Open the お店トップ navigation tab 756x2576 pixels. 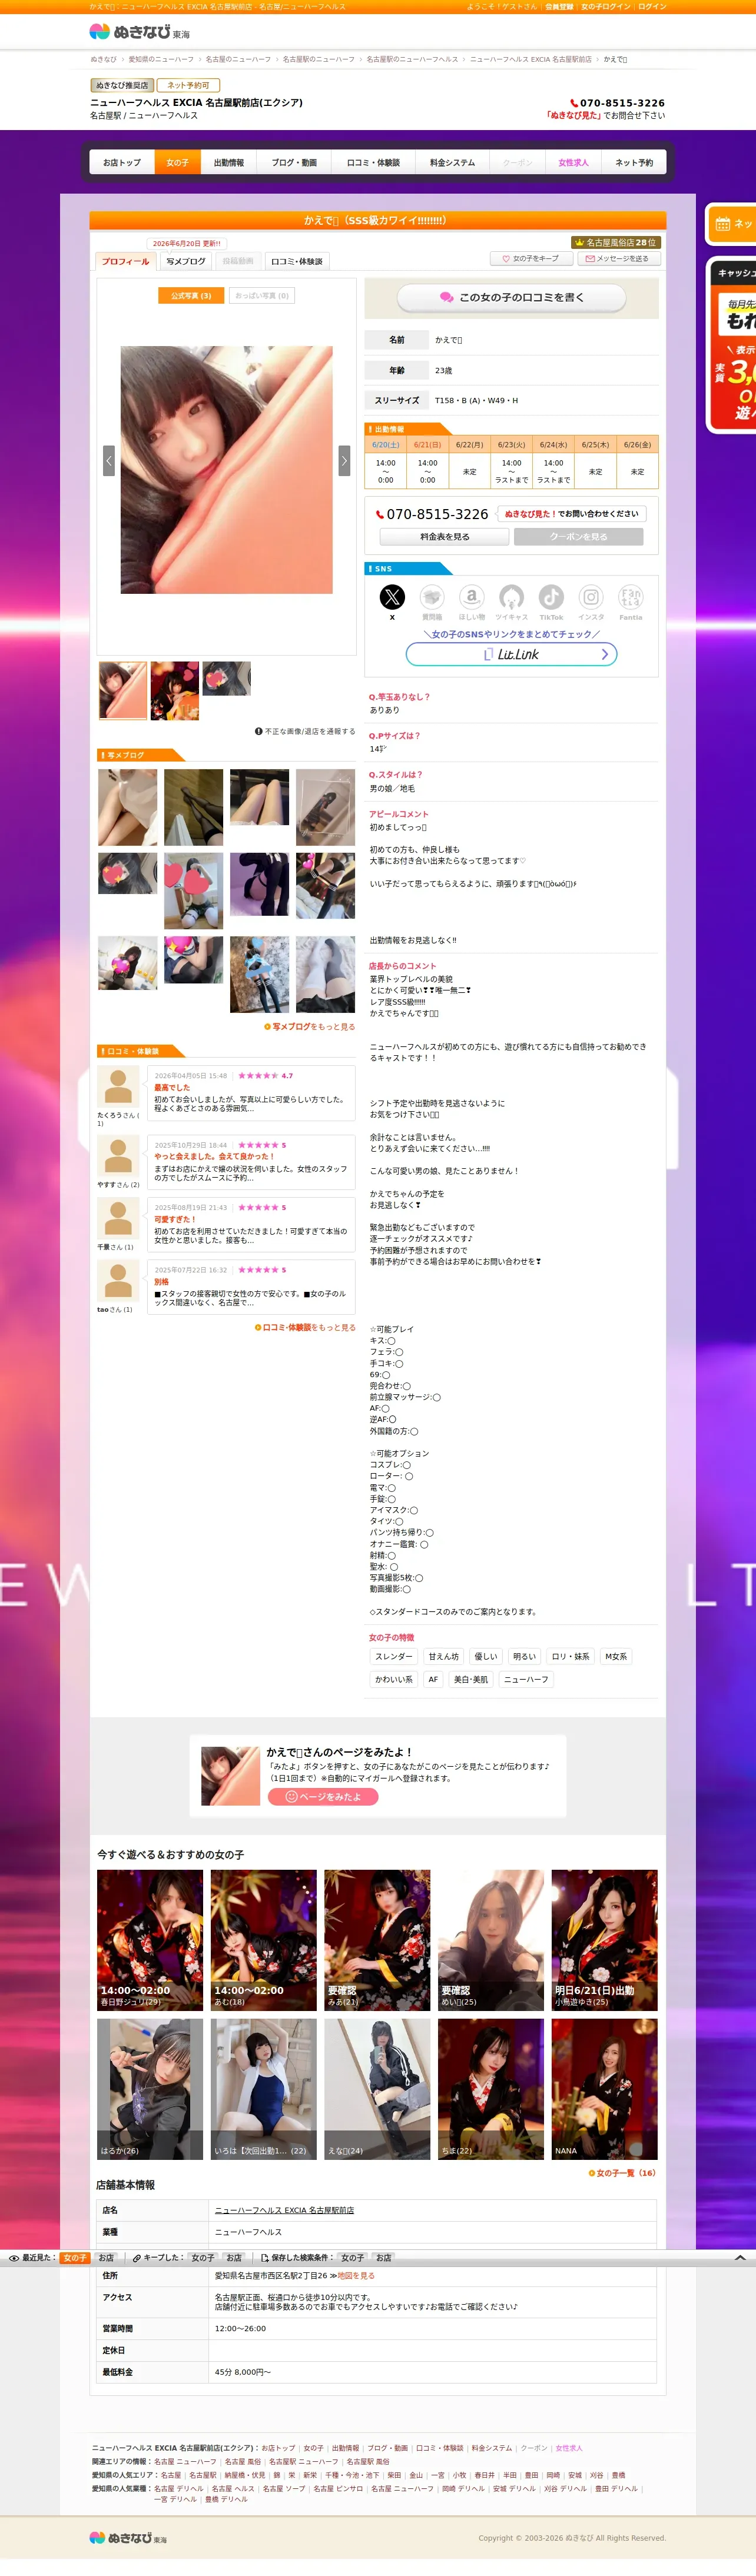(x=122, y=162)
